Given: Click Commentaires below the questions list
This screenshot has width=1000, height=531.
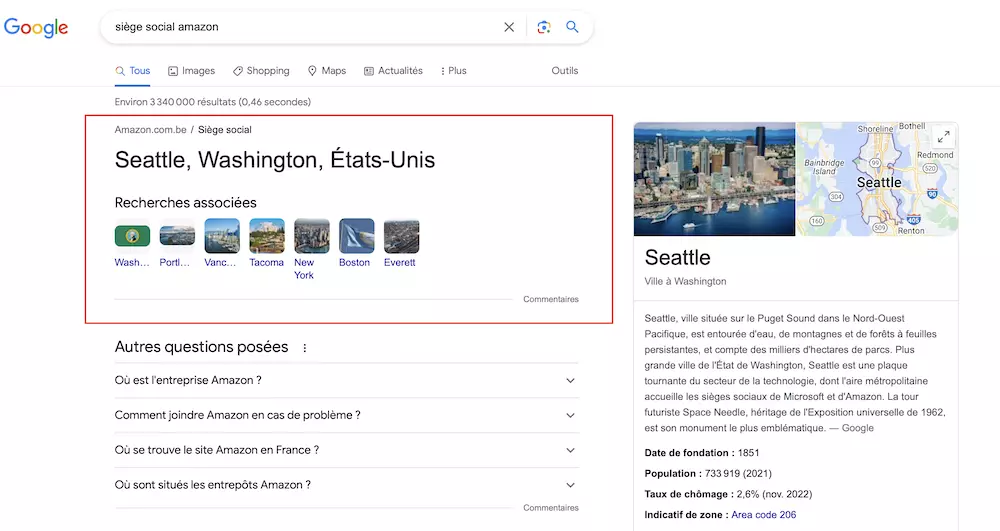Looking at the screenshot, I should [x=551, y=507].
